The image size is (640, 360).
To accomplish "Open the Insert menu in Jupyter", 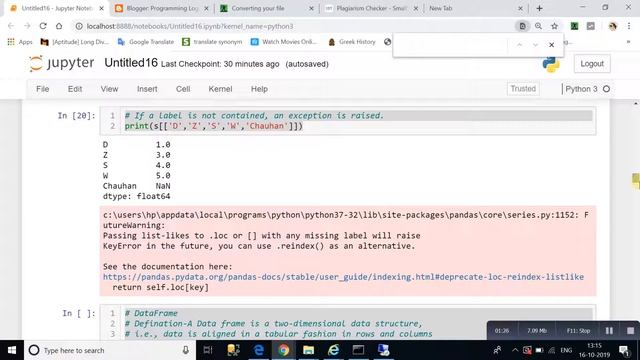I will click(147, 89).
